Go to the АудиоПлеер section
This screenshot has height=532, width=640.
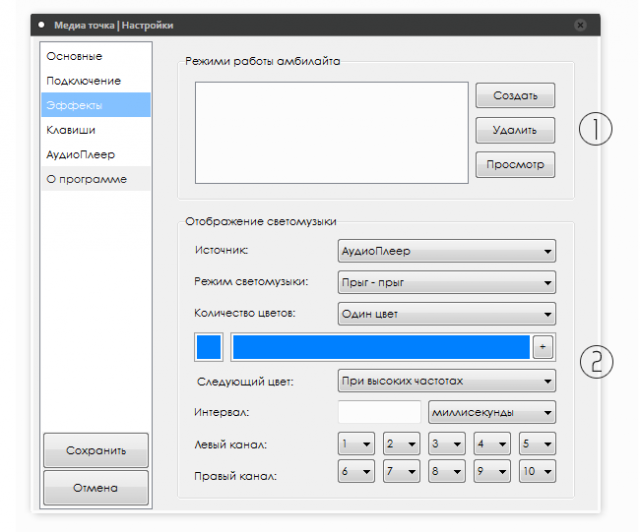[95, 155]
